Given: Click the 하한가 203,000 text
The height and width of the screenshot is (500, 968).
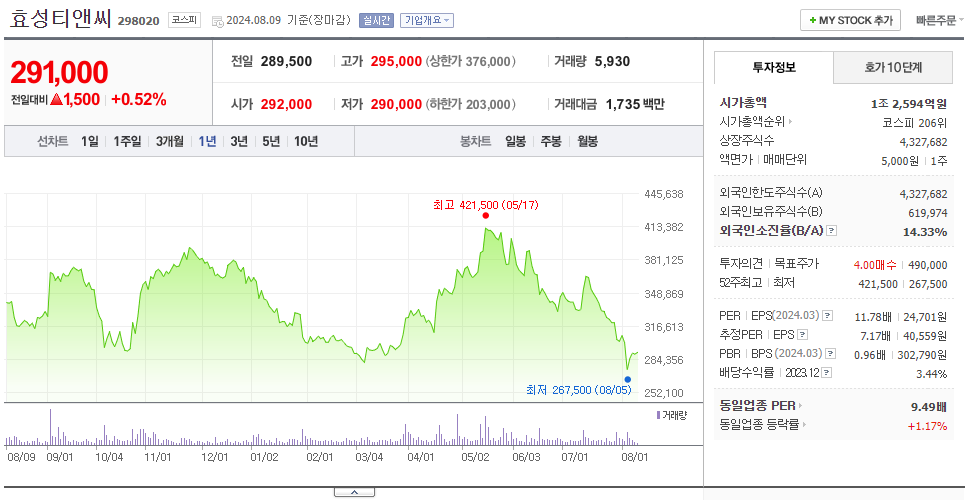Looking at the screenshot, I should click(x=471, y=104).
